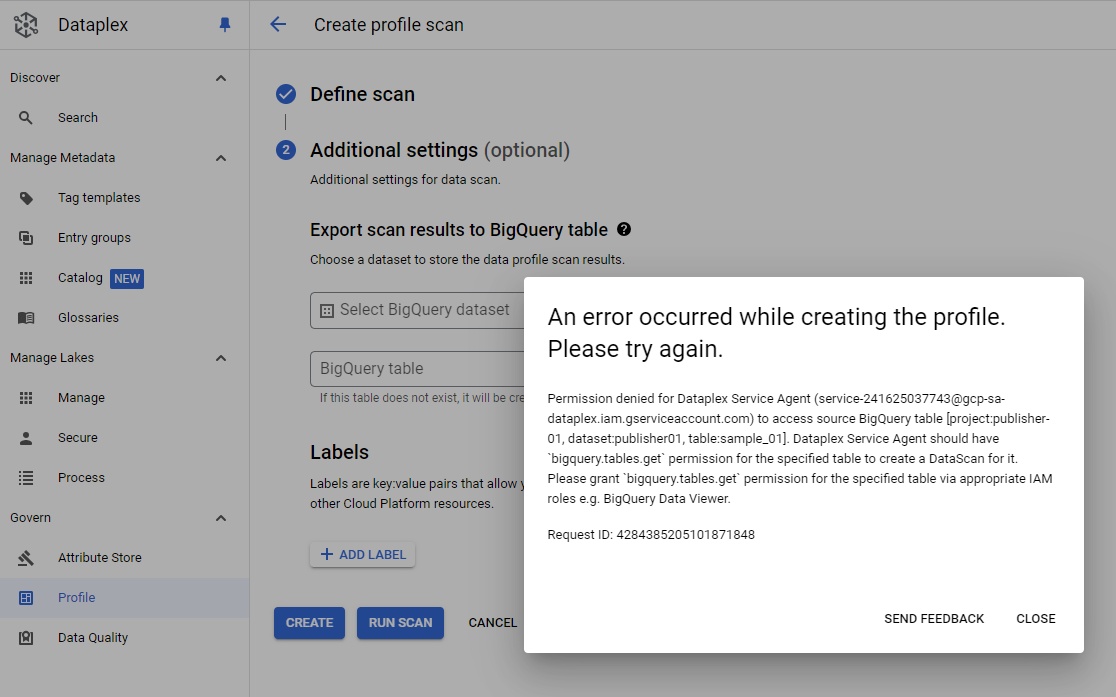Click the Dataplex title text
The width and height of the screenshot is (1116, 697).
click(x=93, y=25)
